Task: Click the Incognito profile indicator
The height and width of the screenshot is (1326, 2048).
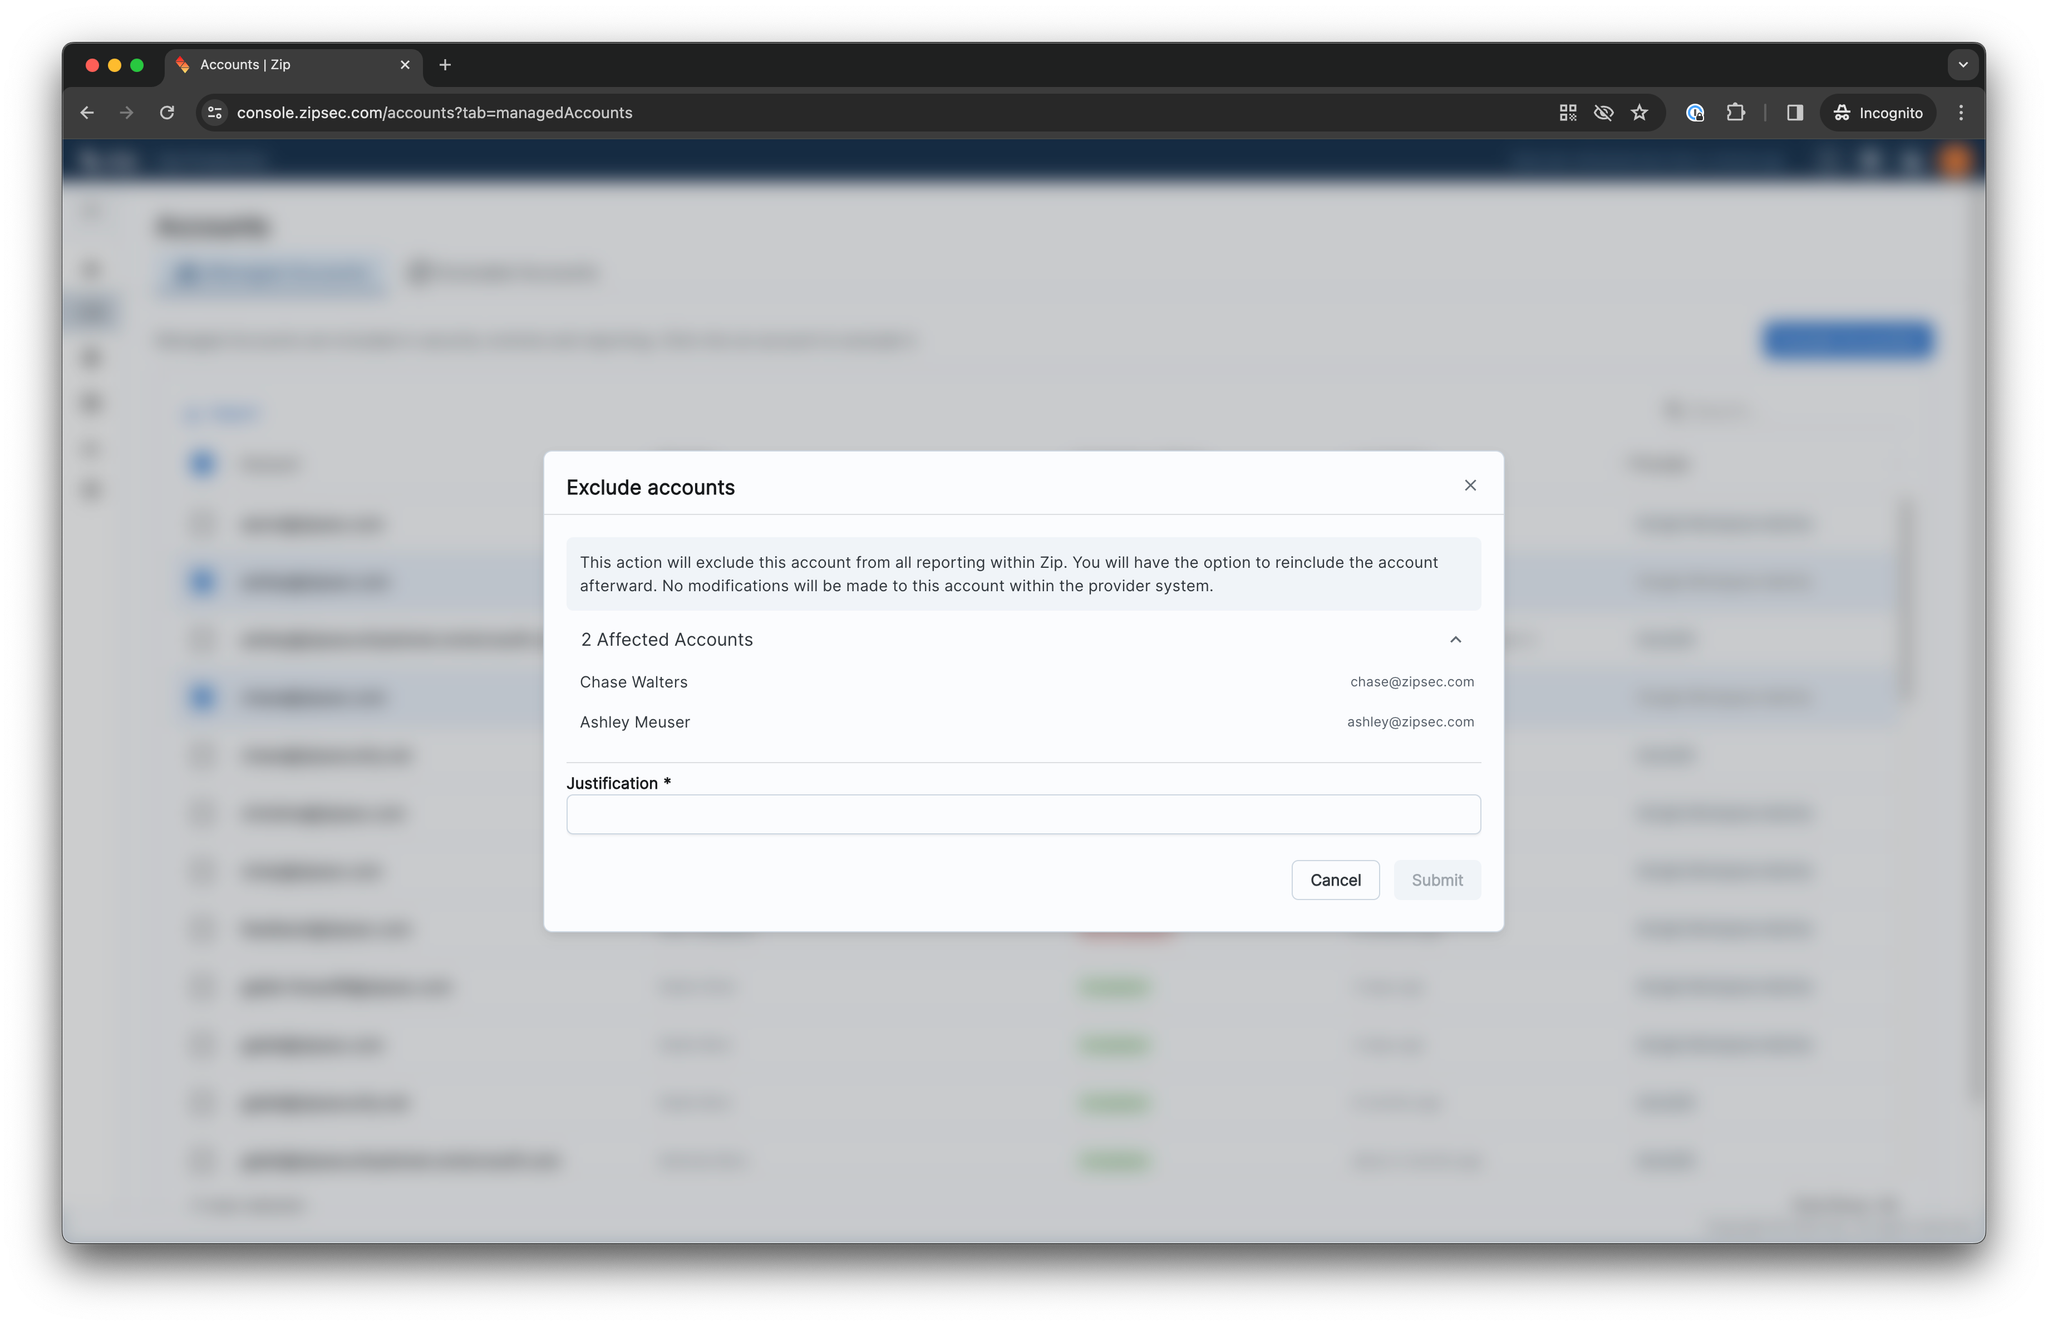Action: coord(1878,113)
